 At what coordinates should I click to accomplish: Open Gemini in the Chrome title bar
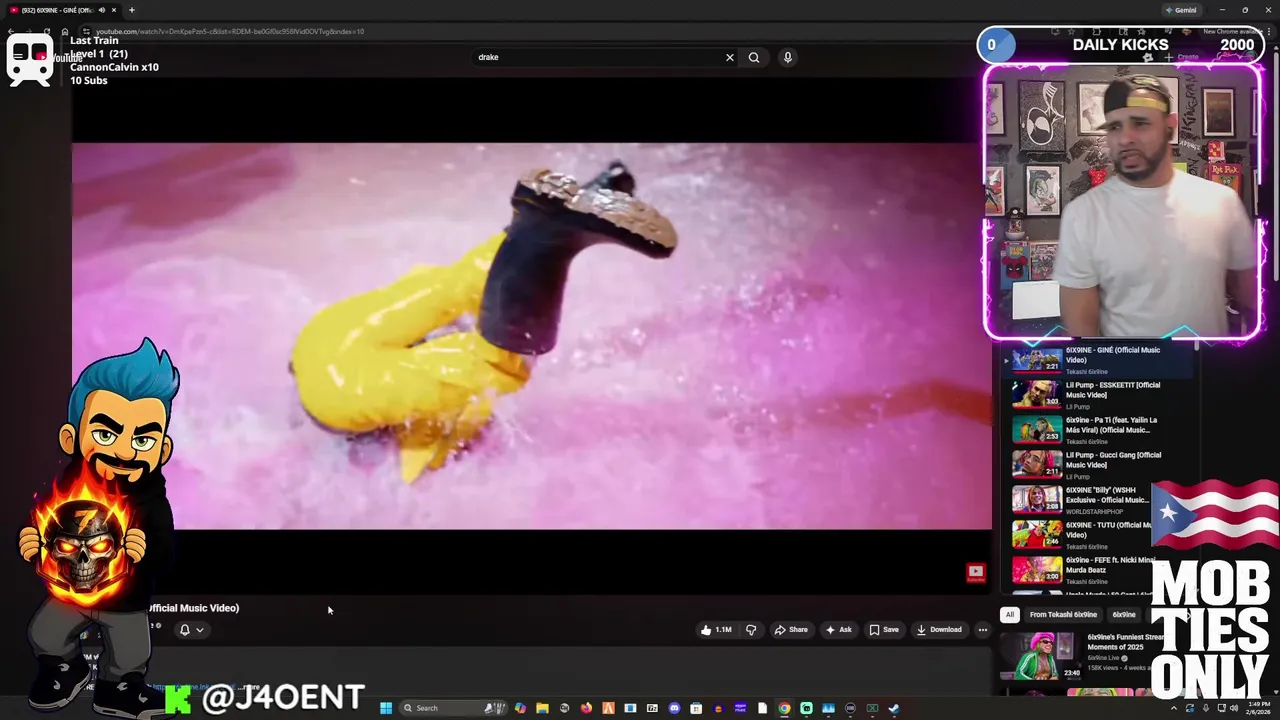(x=1181, y=10)
